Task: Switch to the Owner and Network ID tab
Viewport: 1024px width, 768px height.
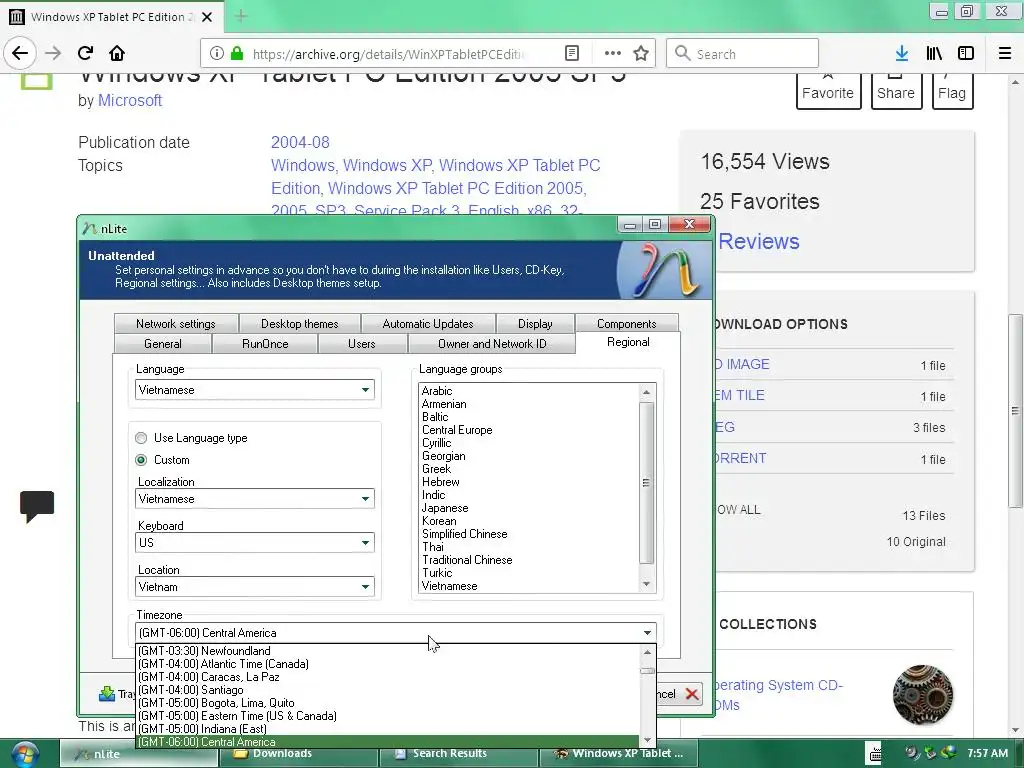Action: pos(492,344)
